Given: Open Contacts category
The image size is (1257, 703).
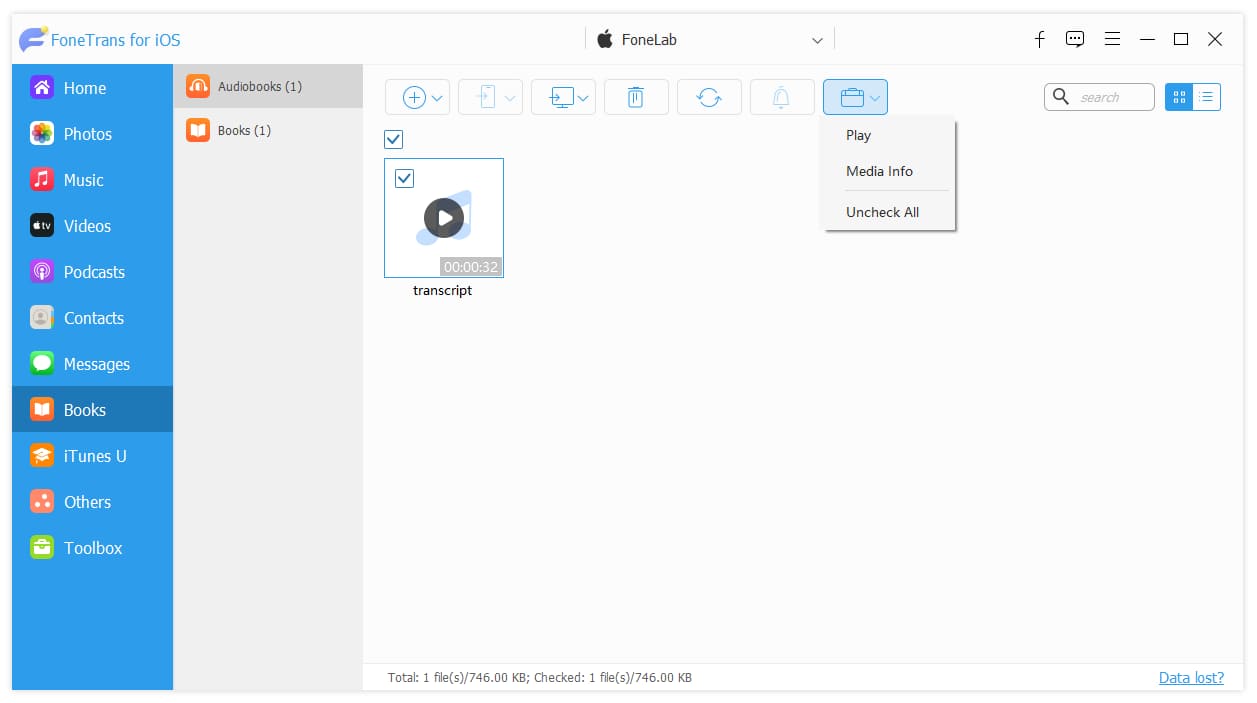Looking at the screenshot, I should [92, 318].
